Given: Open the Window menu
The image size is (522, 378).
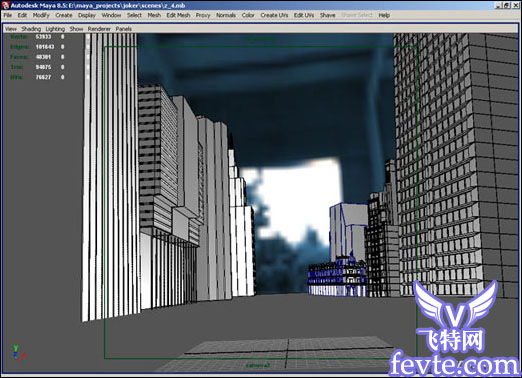Looking at the screenshot, I should click(x=111, y=15).
